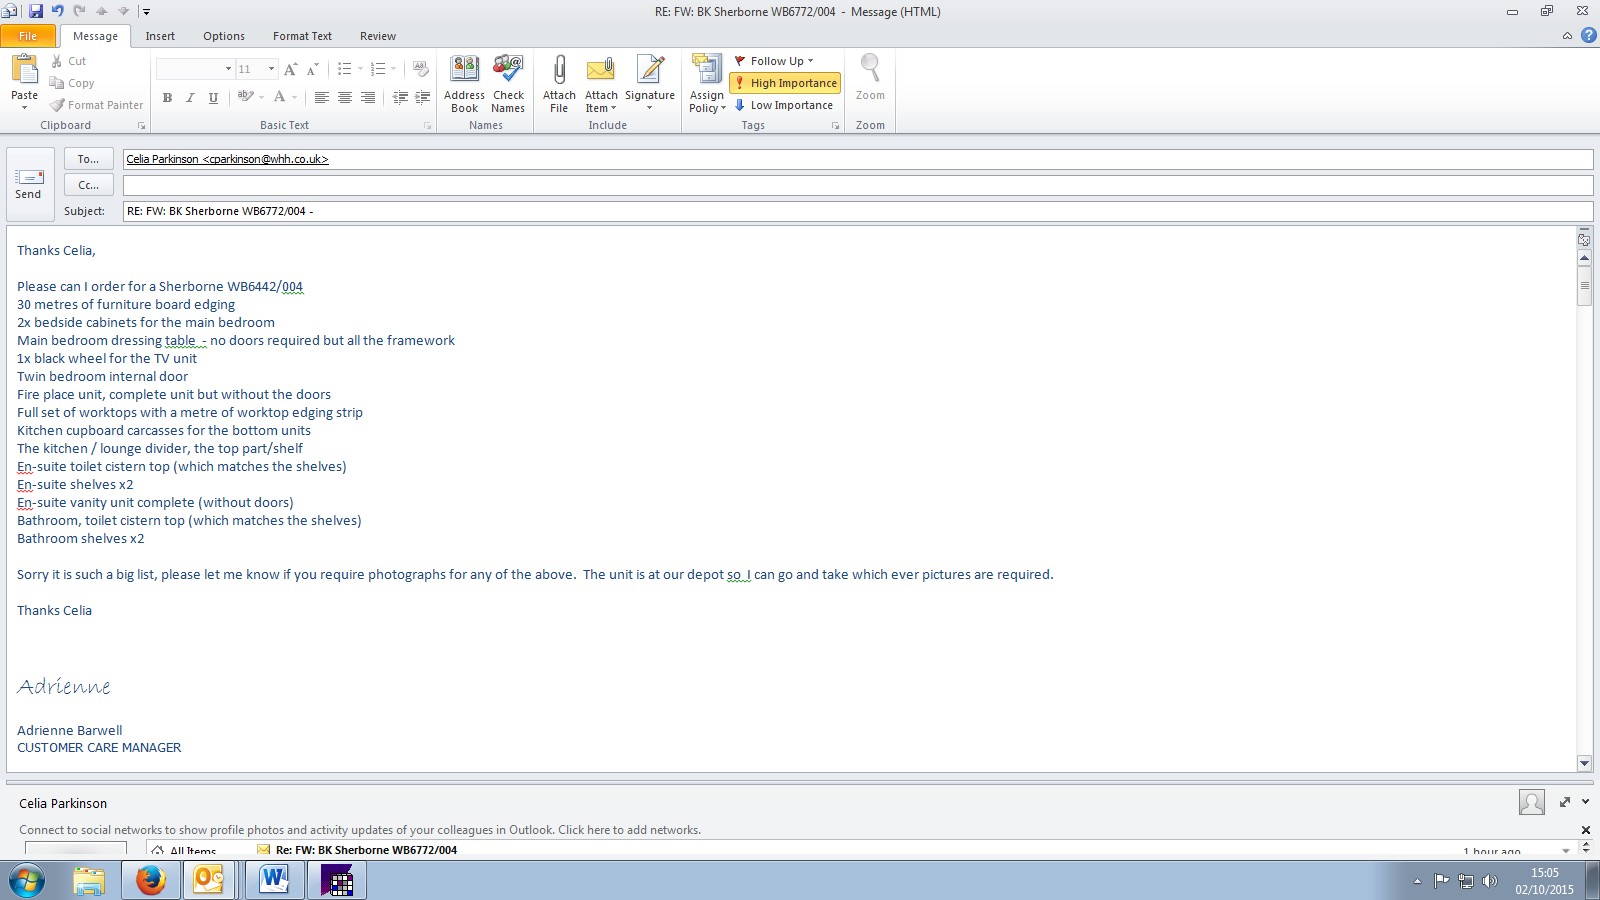Click in the Subject field
Image resolution: width=1600 pixels, height=900 pixels.
pyautogui.click(x=858, y=211)
